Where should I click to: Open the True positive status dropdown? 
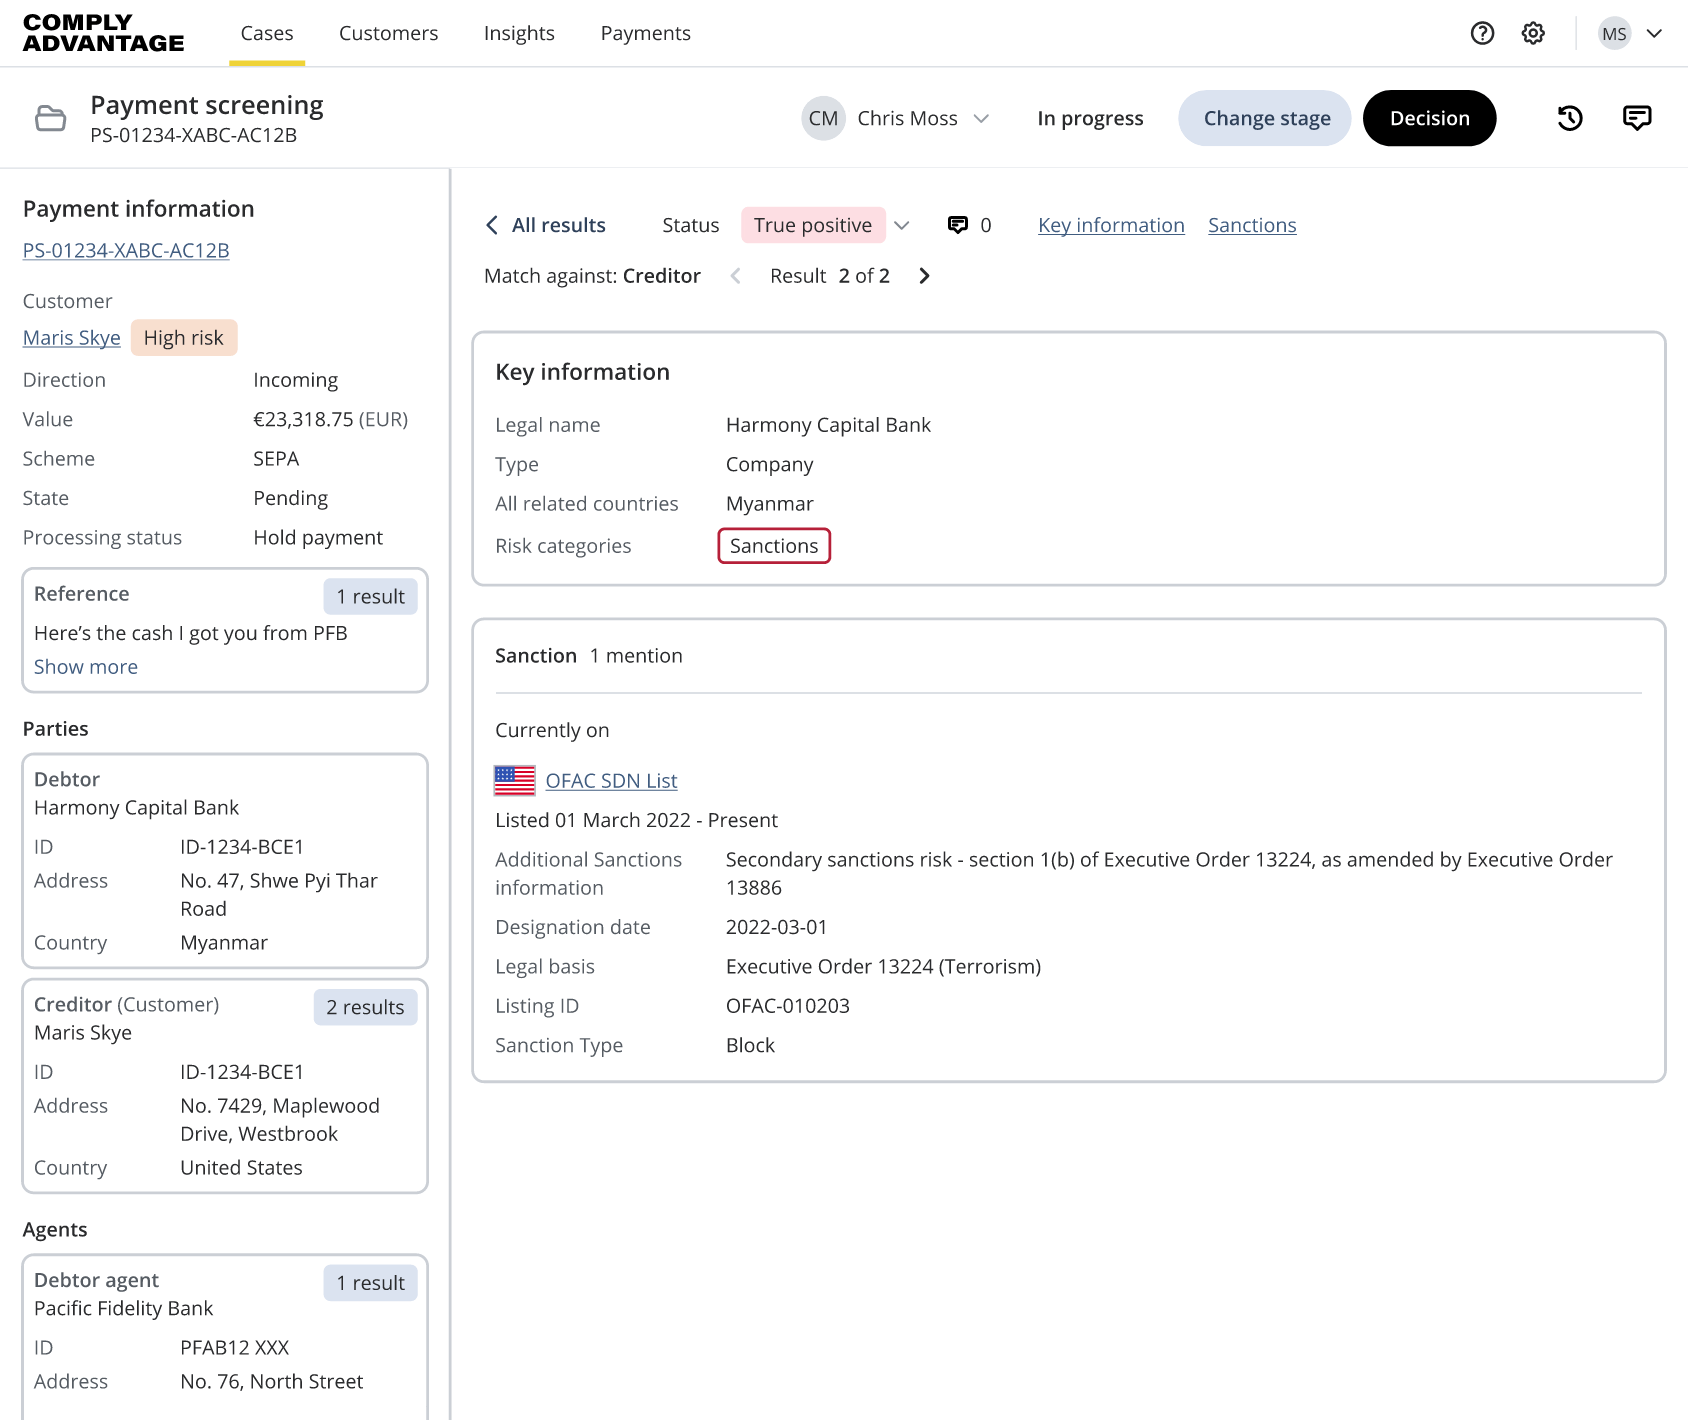click(x=901, y=225)
